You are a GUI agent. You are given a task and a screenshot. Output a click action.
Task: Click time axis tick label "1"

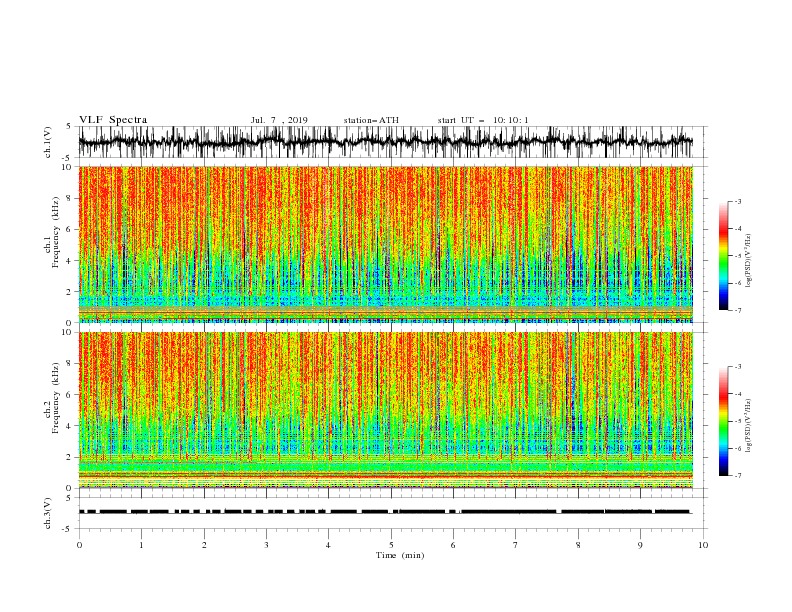(x=141, y=545)
